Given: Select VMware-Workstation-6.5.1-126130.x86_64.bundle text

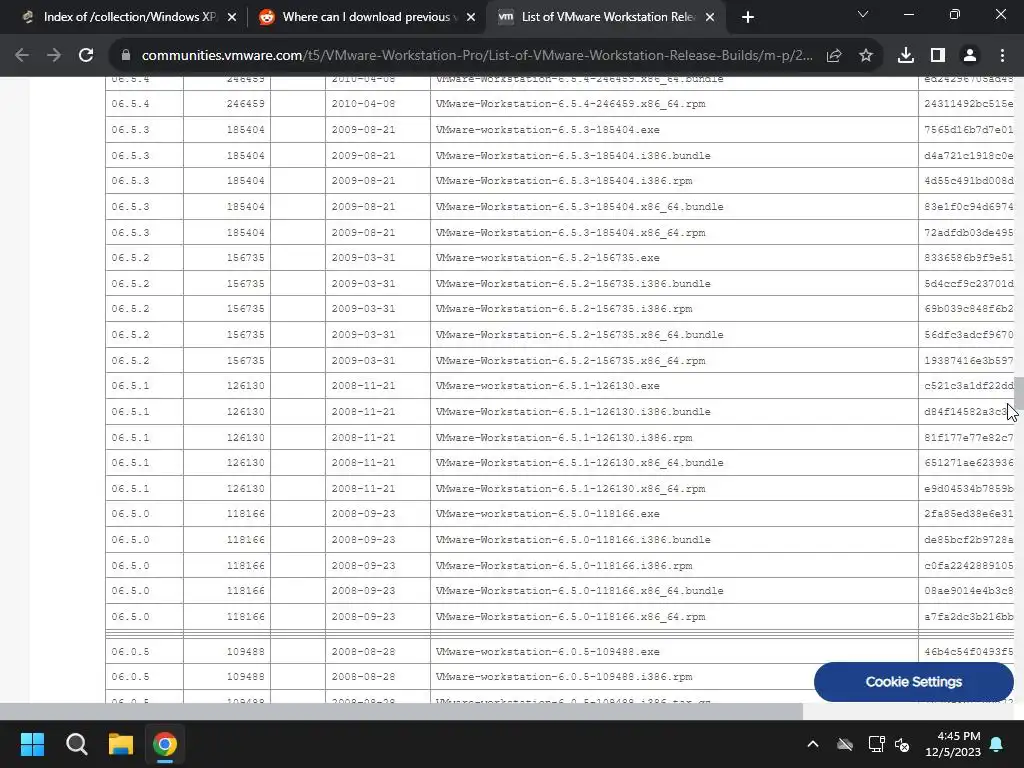Looking at the screenshot, I should pos(579,463).
